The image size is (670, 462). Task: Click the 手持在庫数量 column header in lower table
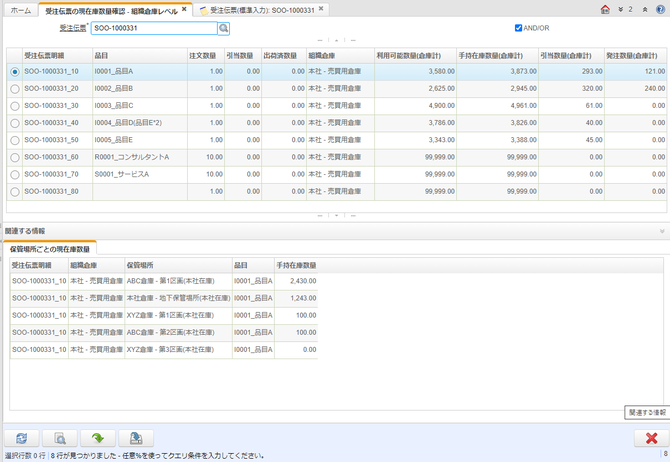(297, 265)
